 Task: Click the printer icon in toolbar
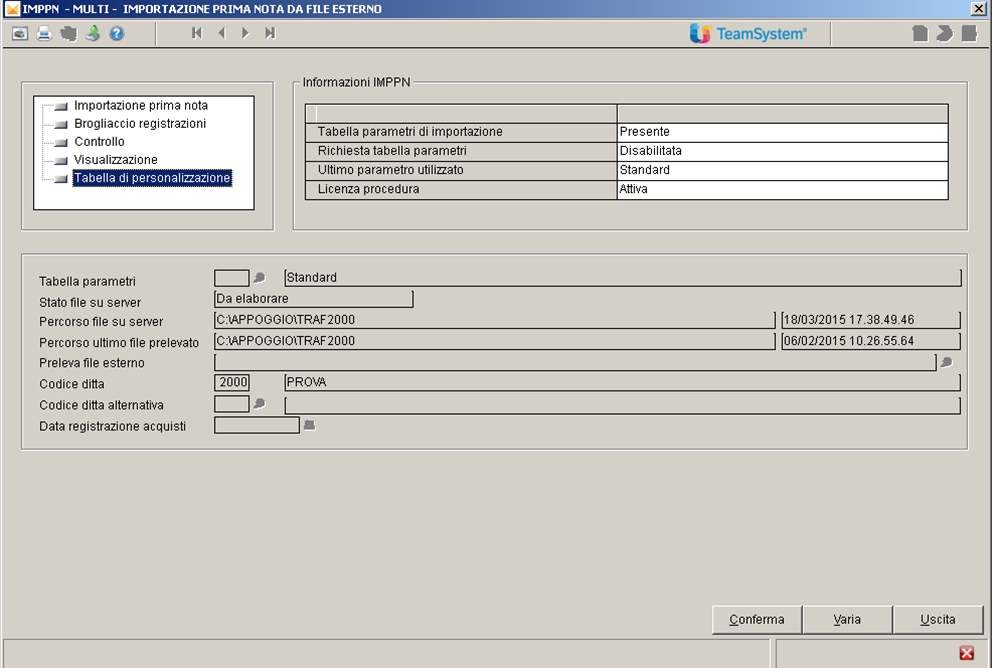pos(44,34)
